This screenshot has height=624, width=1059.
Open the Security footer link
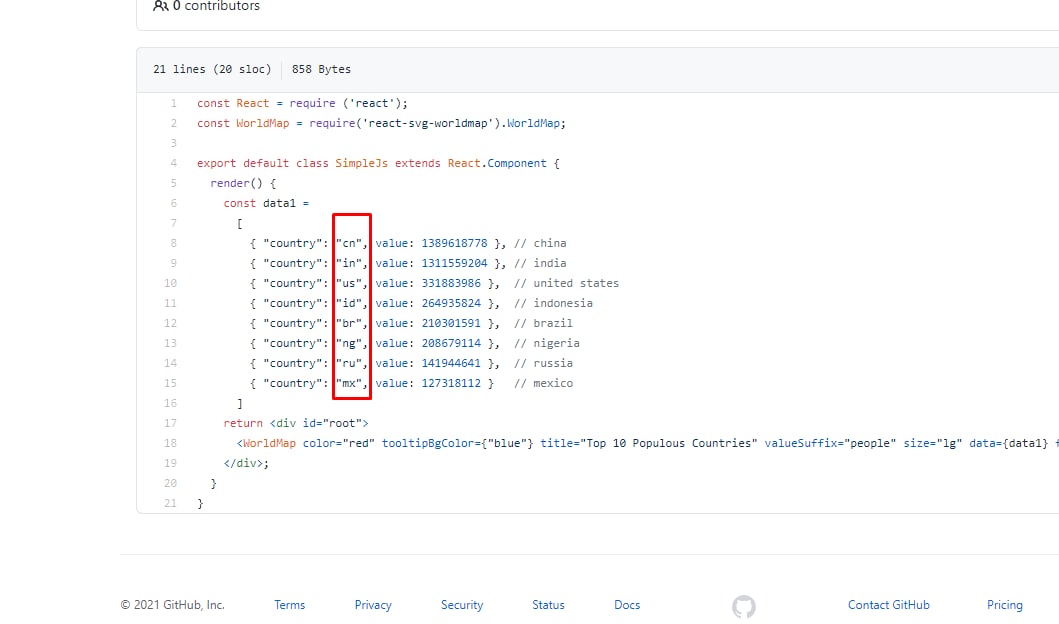[x=462, y=605]
